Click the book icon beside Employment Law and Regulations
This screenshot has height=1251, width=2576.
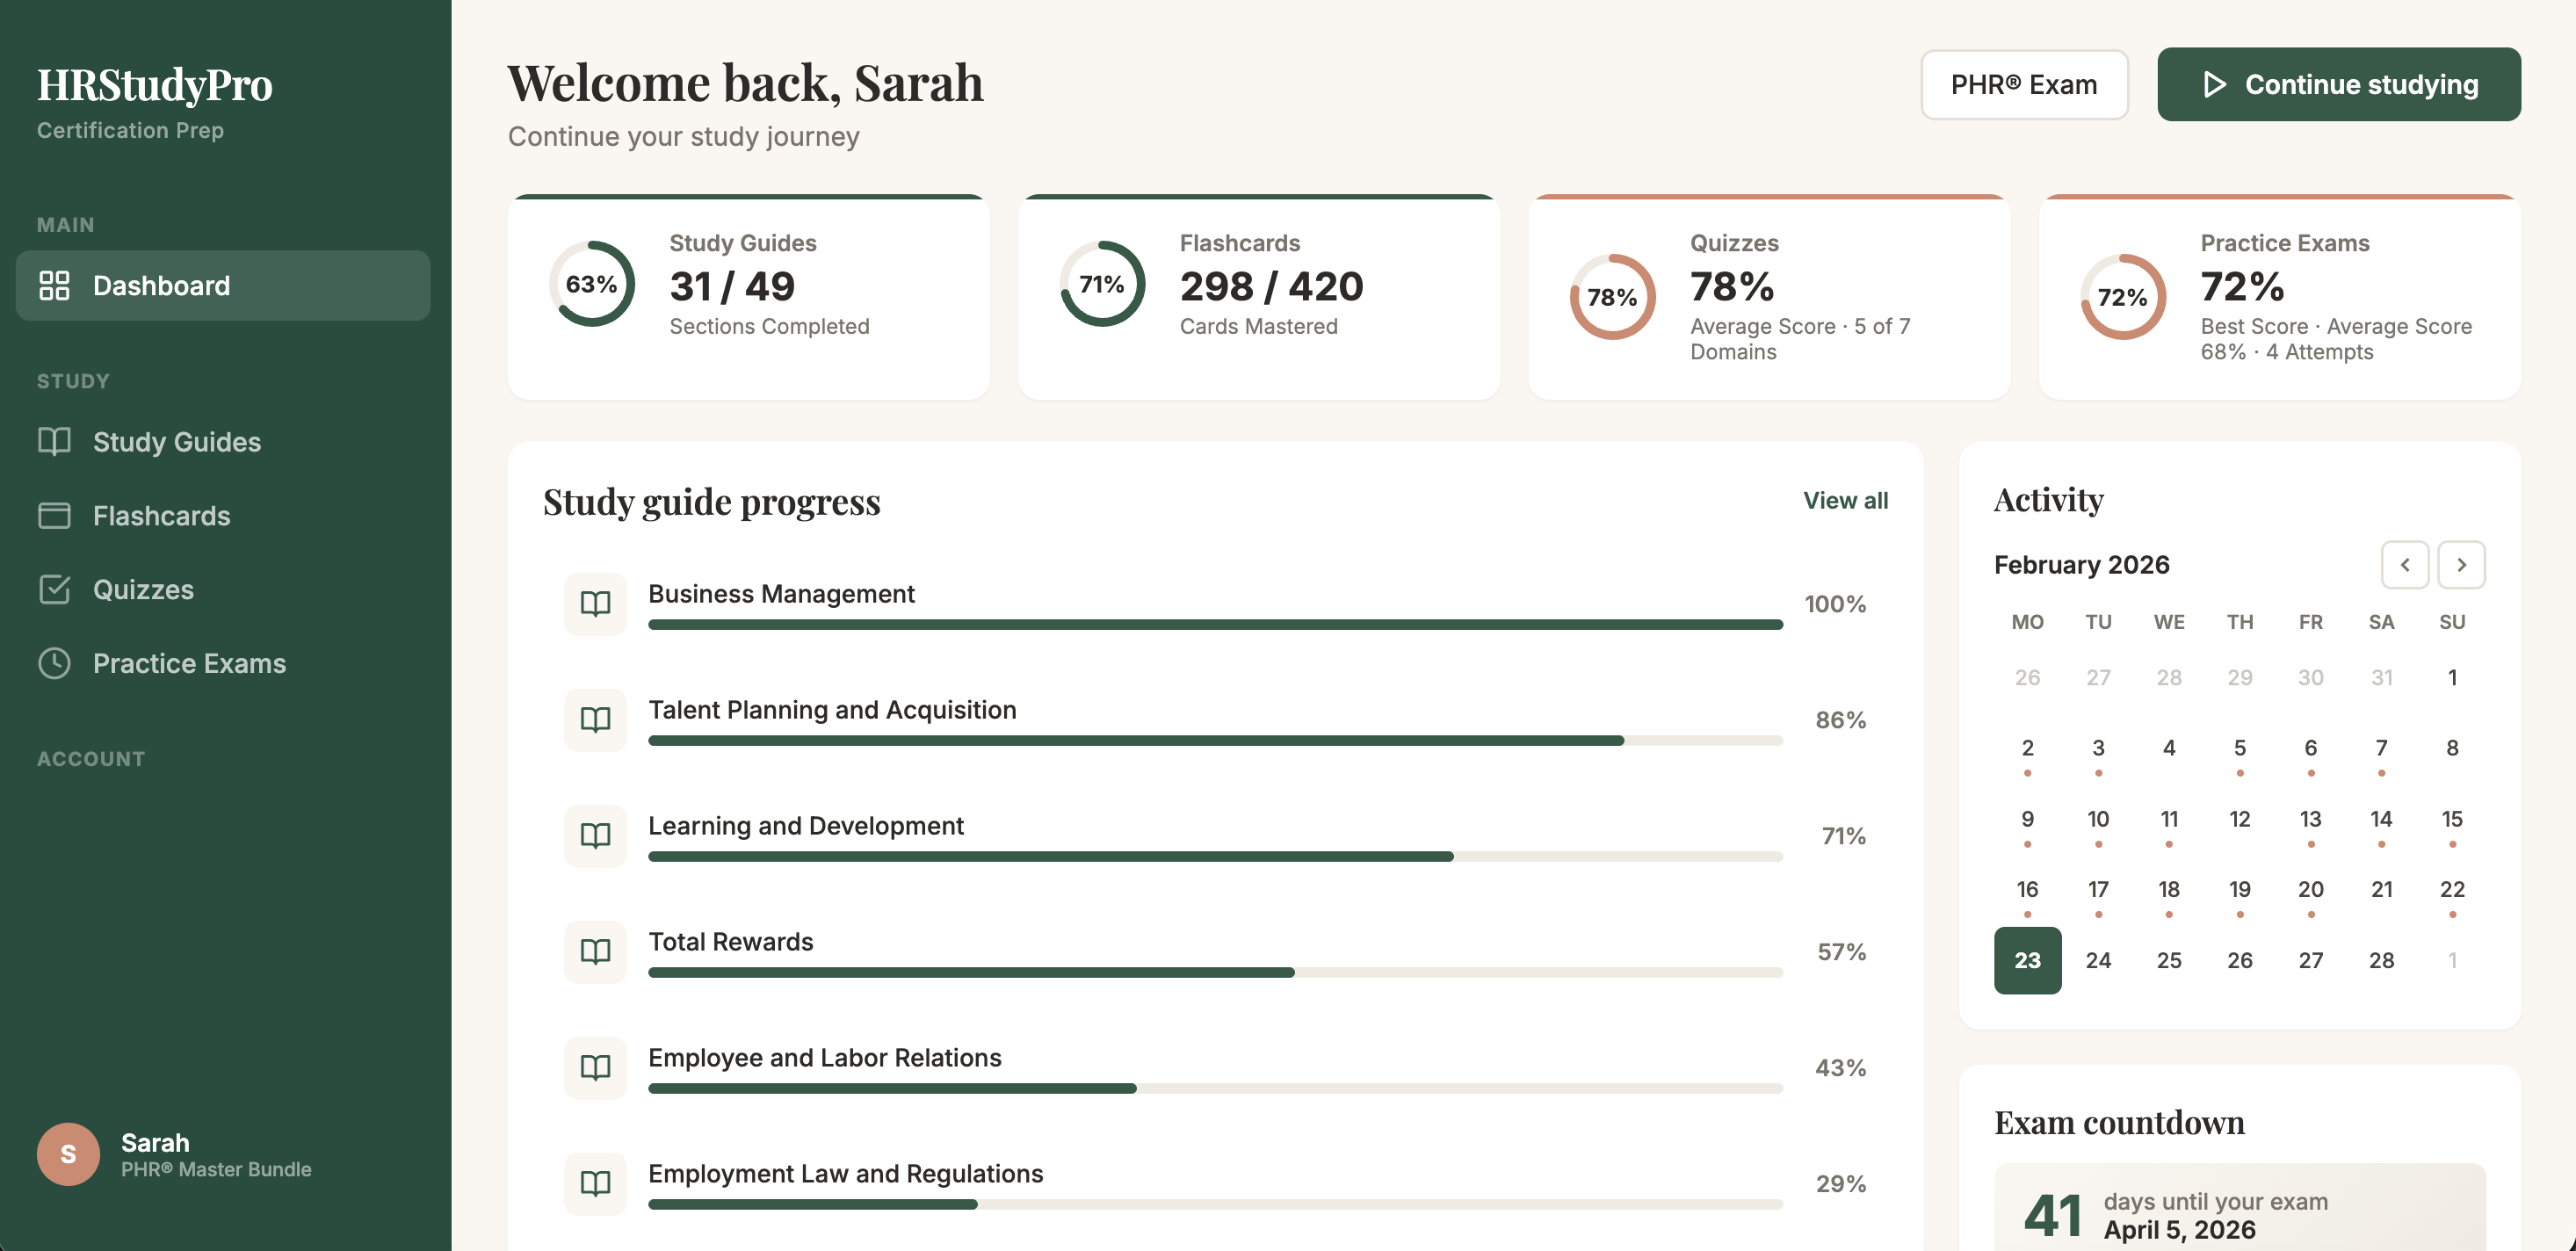[x=595, y=1184]
